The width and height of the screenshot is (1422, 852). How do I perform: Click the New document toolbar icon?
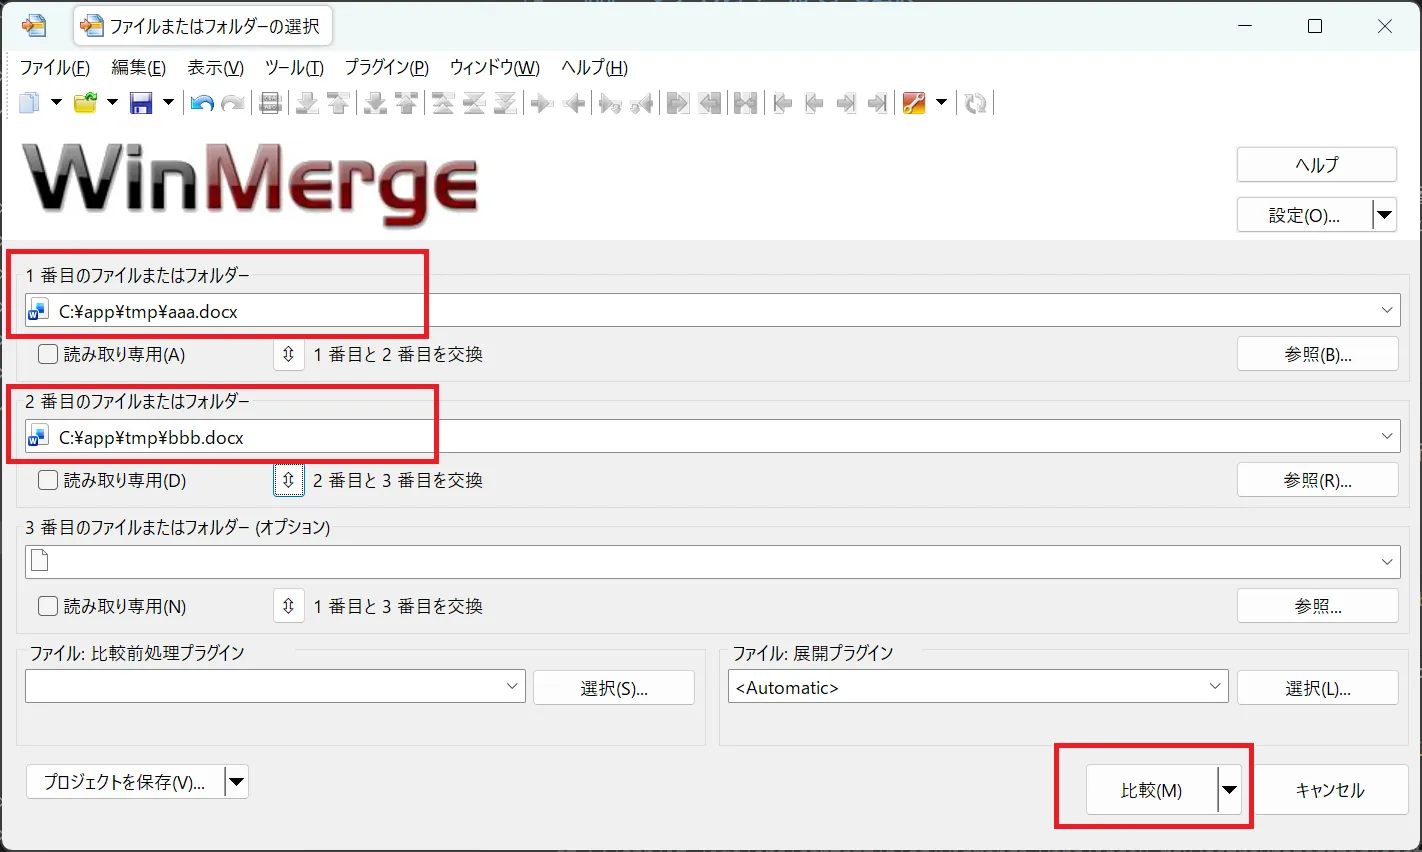pos(29,103)
